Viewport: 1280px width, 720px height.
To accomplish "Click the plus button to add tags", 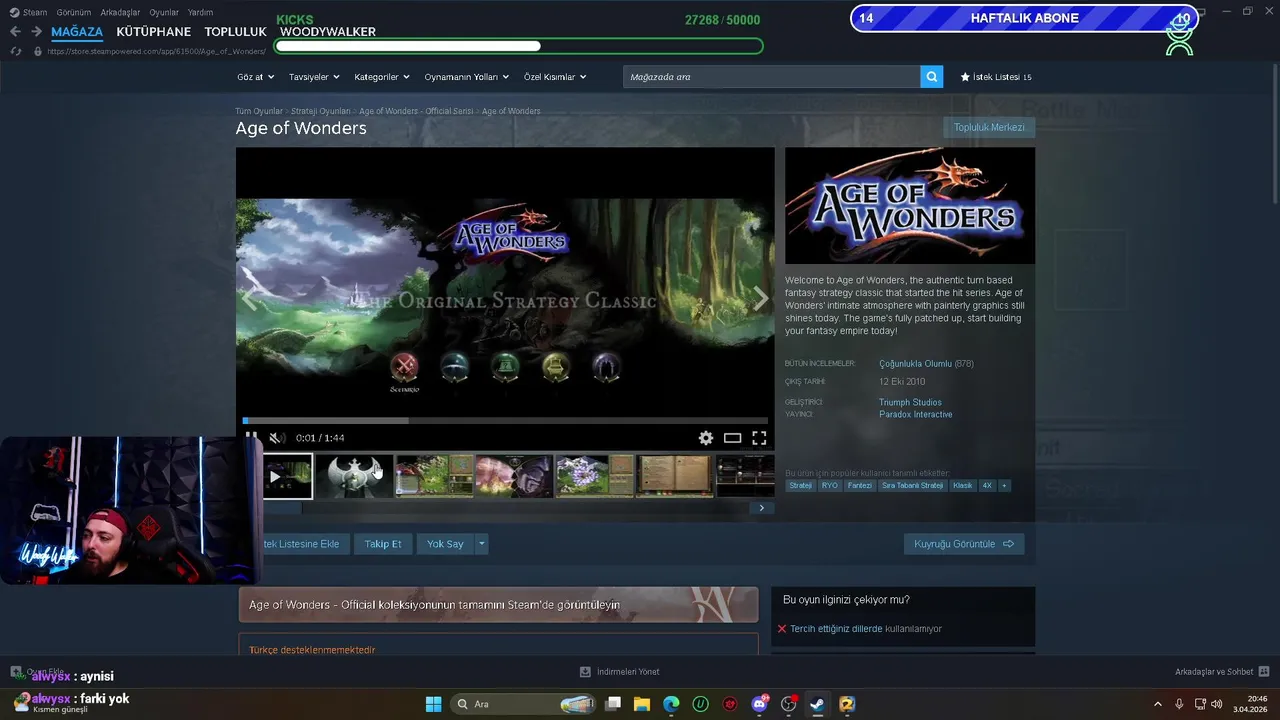I will (x=1004, y=486).
